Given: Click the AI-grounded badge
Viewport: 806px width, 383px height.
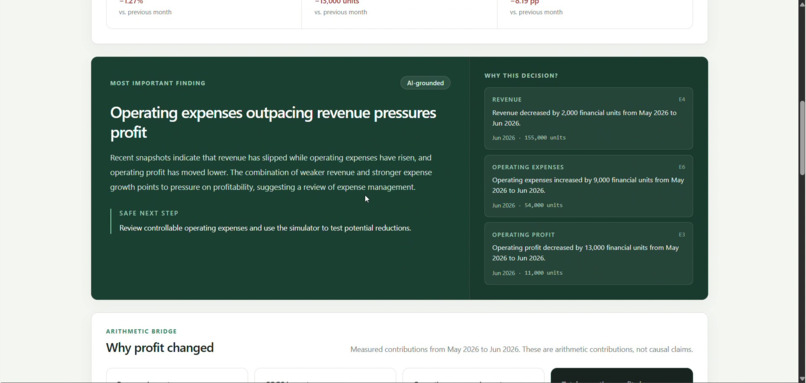Looking at the screenshot, I should click(x=425, y=83).
